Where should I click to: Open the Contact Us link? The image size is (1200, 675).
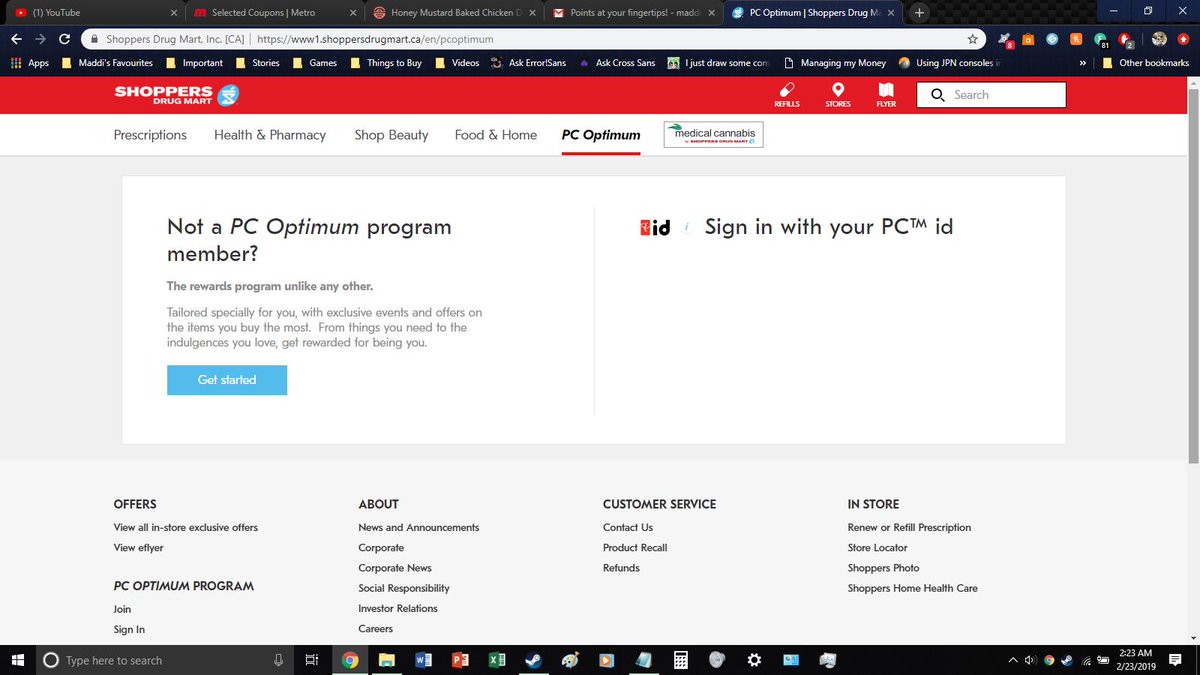[x=628, y=527]
